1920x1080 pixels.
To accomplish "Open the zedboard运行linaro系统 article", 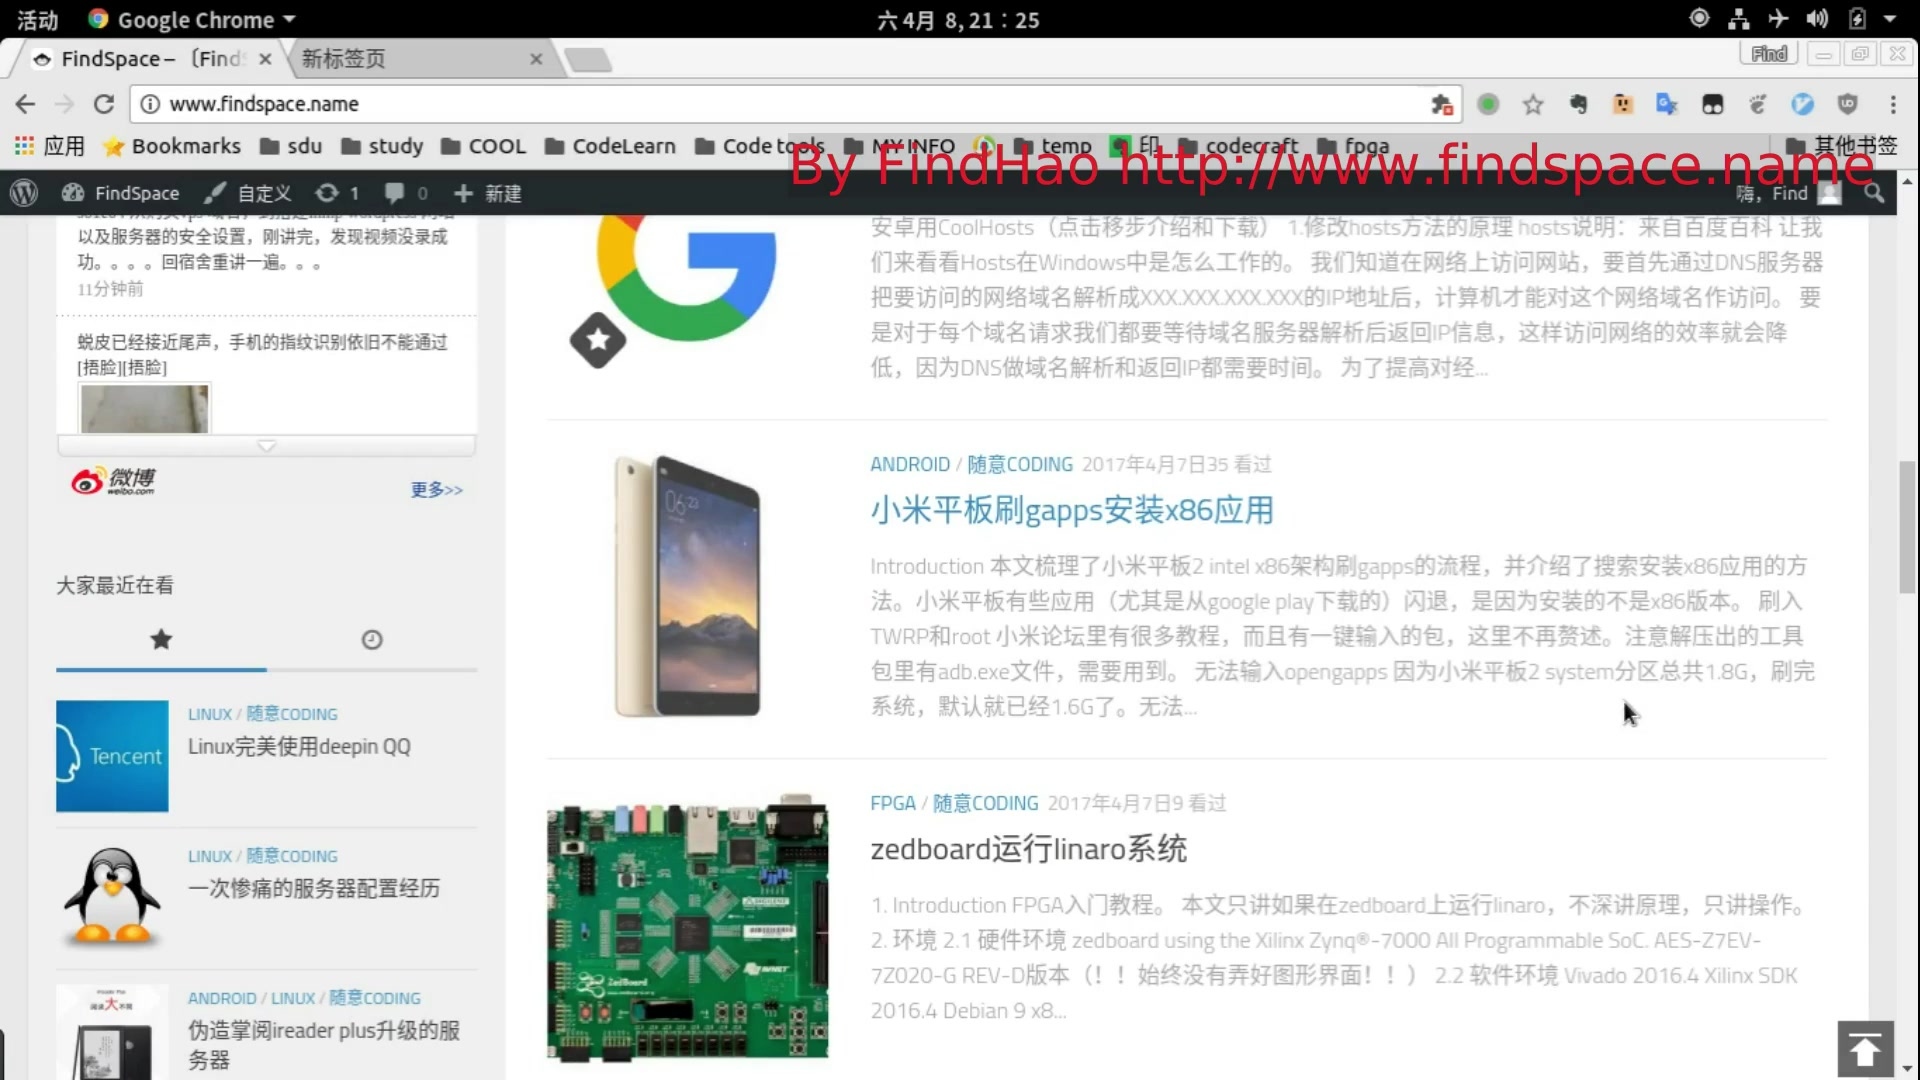I will pyautogui.click(x=1029, y=849).
